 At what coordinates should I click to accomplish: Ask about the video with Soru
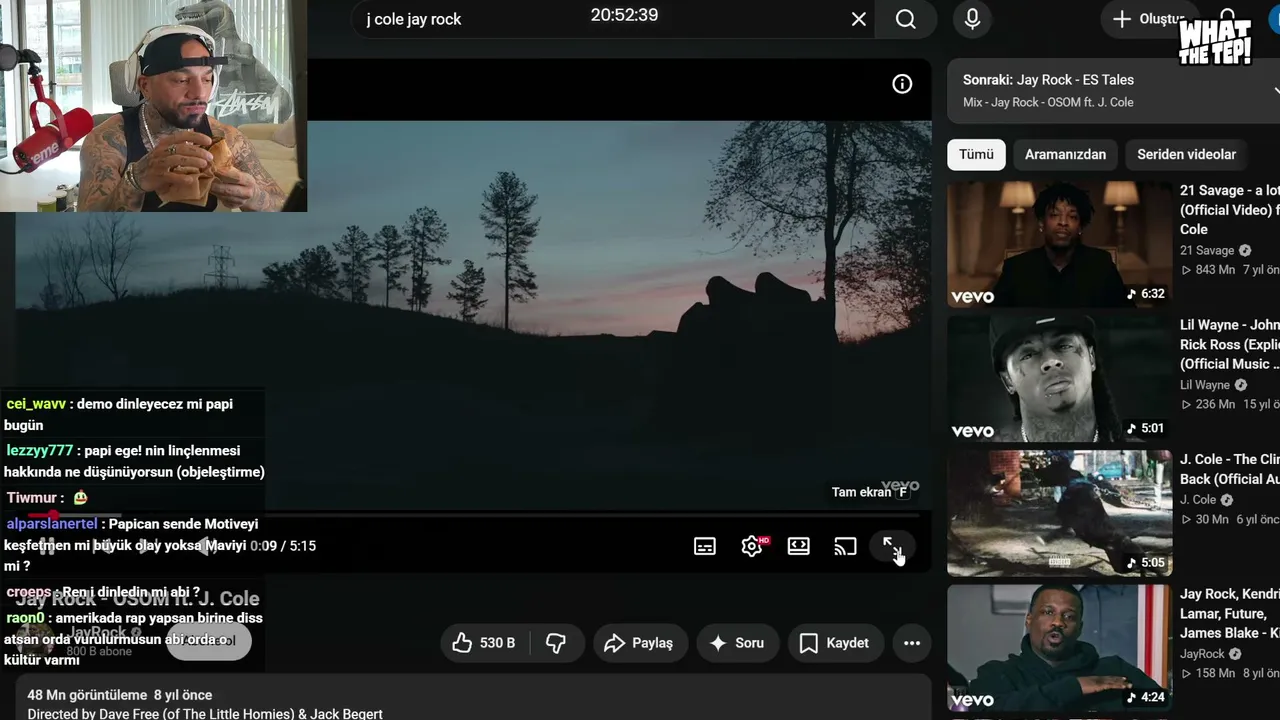coord(737,643)
